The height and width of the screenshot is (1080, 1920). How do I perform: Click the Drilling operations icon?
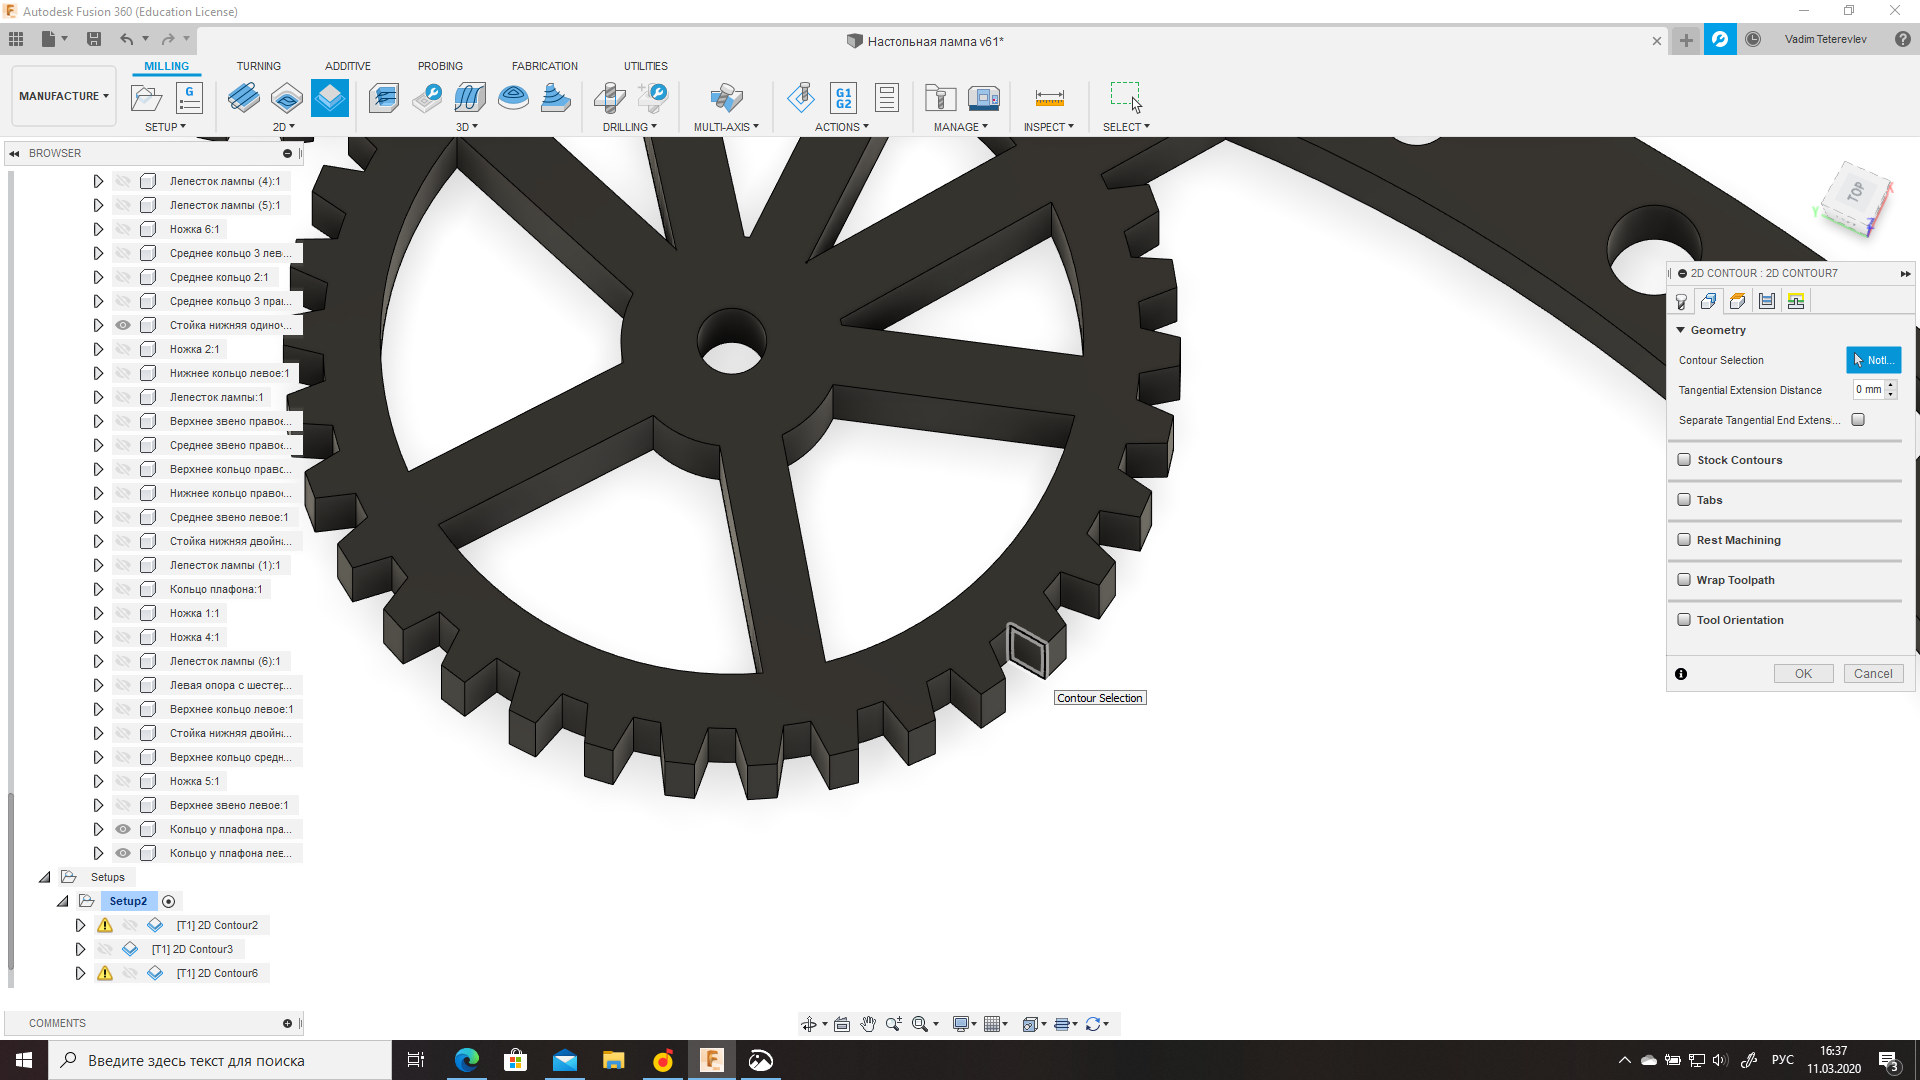tap(609, 98)
